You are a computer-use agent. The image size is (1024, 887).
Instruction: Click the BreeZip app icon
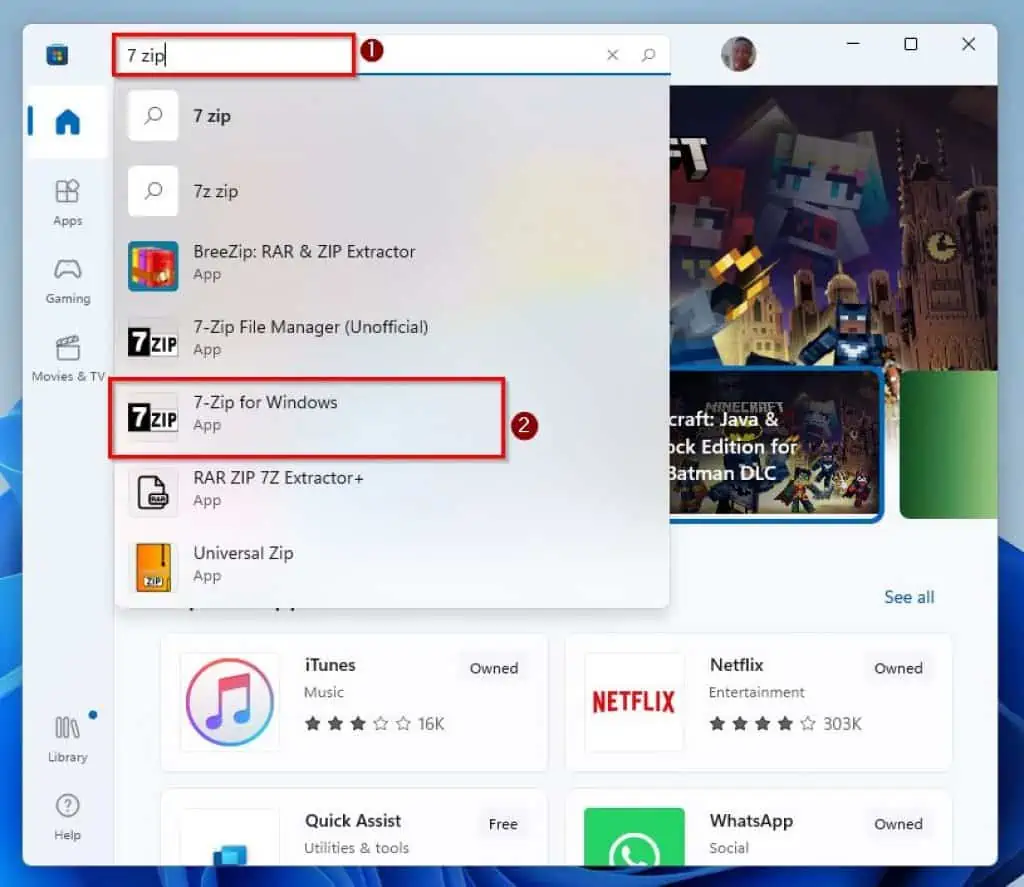click(x=153, y=266)
